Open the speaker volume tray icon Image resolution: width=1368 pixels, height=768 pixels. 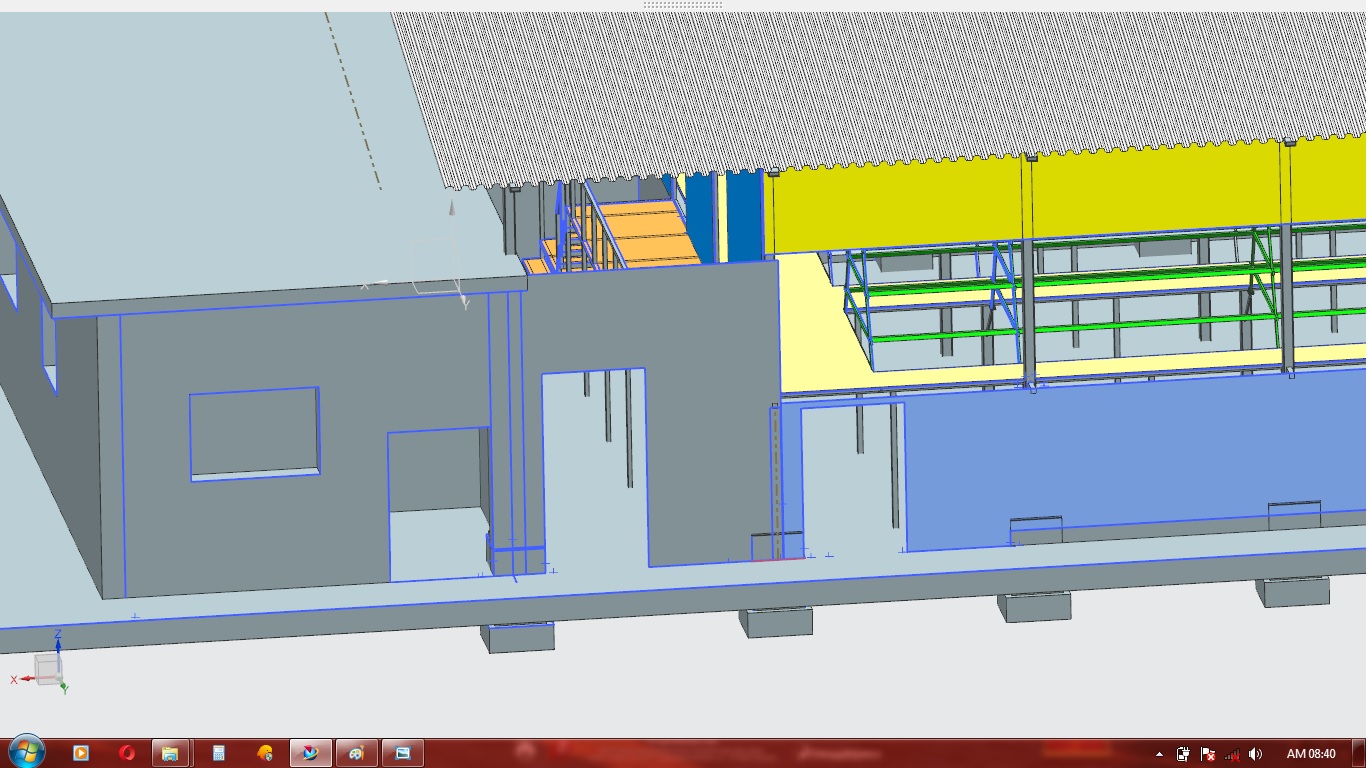(x=1255, y=754)
